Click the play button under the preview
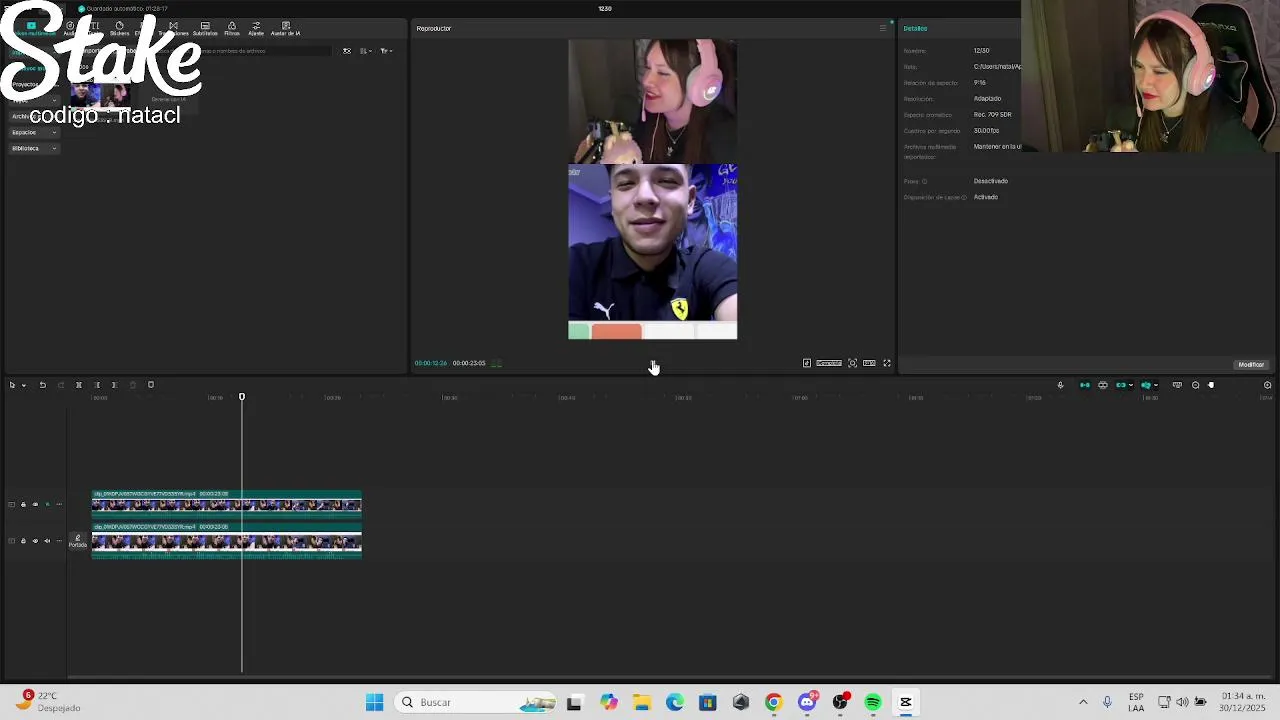Screen dimensions: 1280x720 [x=653, y=364]
